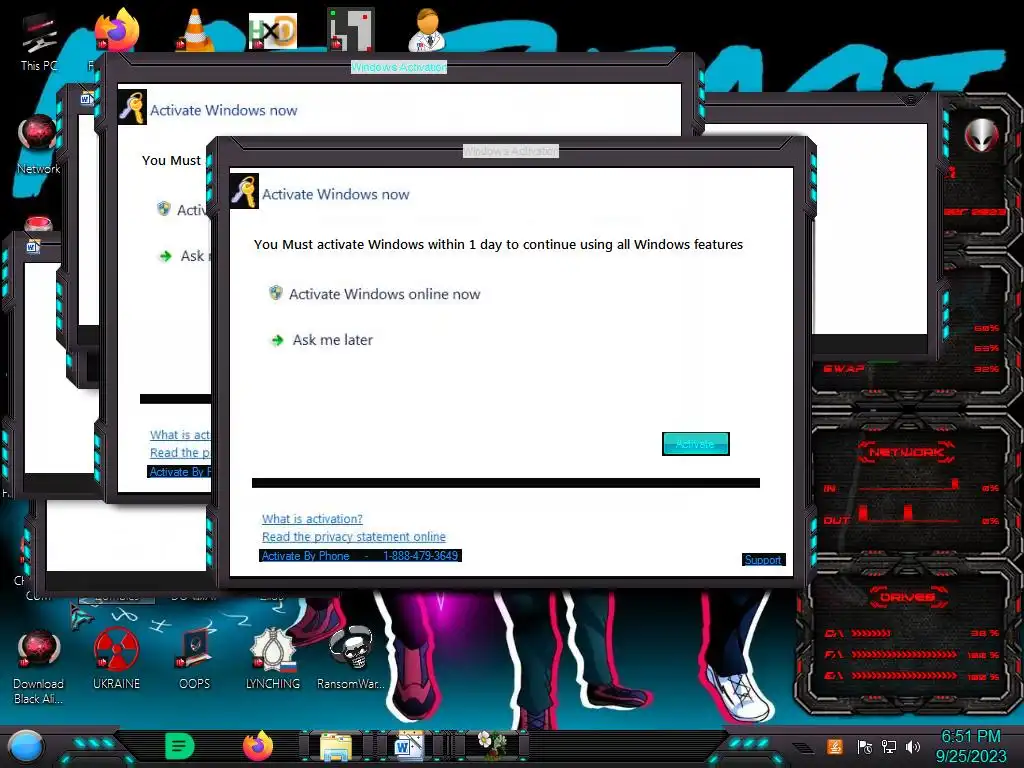This screenshot has width=1024, height=768.
Task: Click the E:\ drive usage bar in widget
Action: [904, 676]
